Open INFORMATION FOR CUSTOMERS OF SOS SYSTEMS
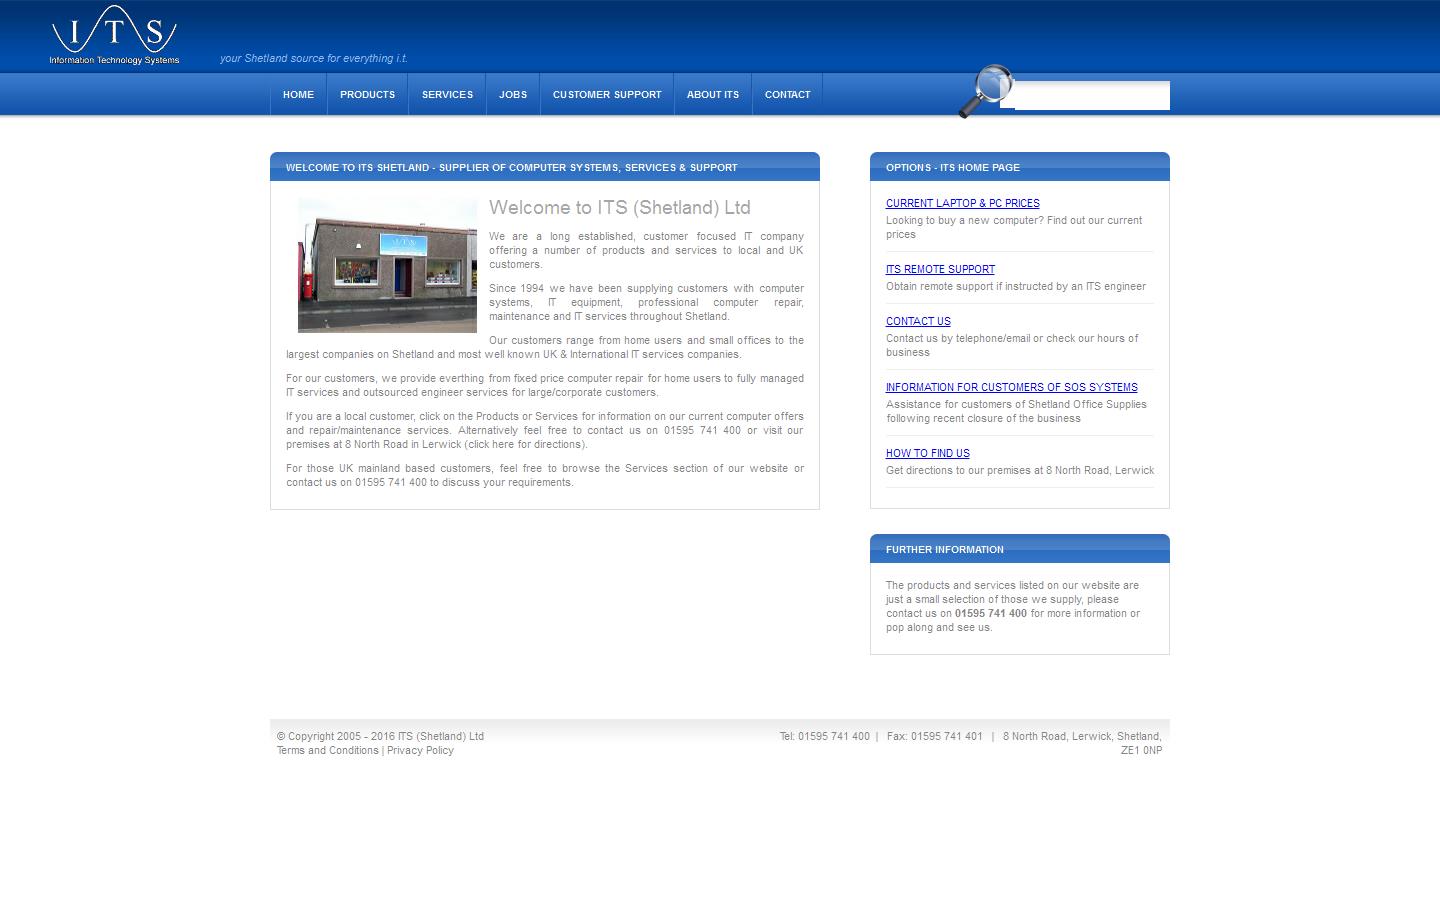1440x900 pixels. (x=1011, y=387)
